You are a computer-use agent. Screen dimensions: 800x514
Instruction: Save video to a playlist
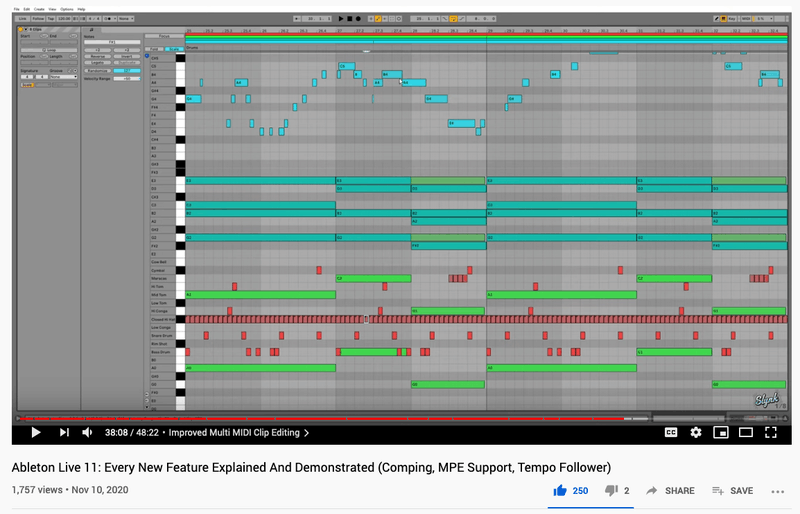tap(732, 491)
